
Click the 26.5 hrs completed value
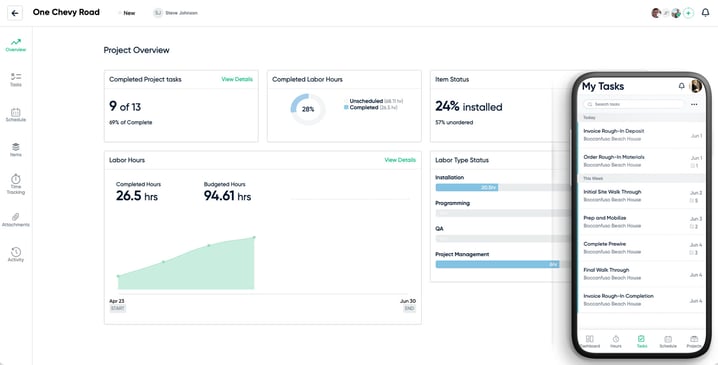(x=136, y=196)
